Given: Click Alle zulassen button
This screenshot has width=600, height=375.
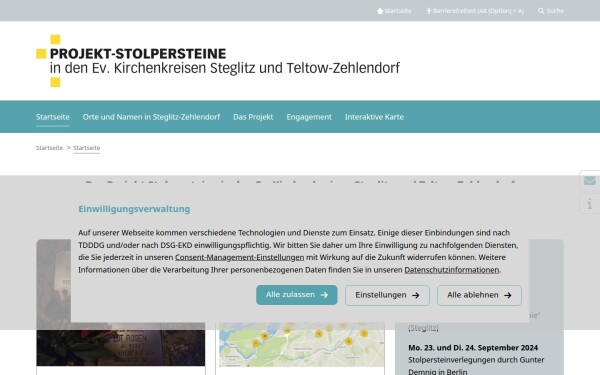Looking at the screenshot, I should click(x=297, y=295).
